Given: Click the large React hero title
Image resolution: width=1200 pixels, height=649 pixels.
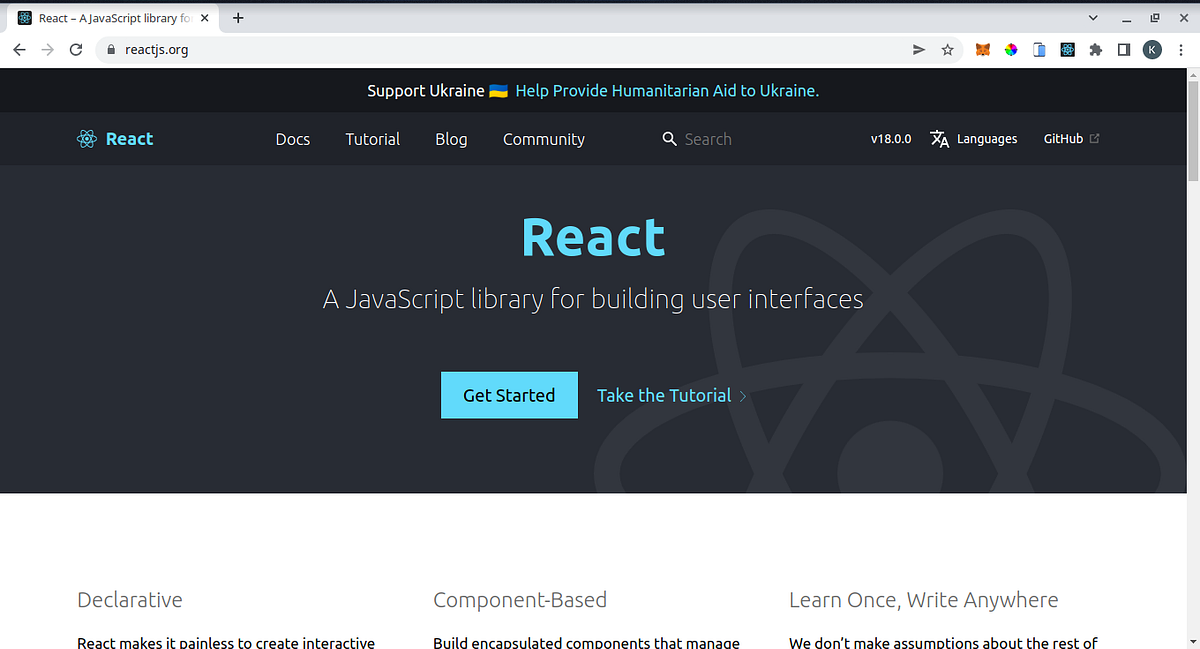Looking at the screenshot, I should 593,238.
